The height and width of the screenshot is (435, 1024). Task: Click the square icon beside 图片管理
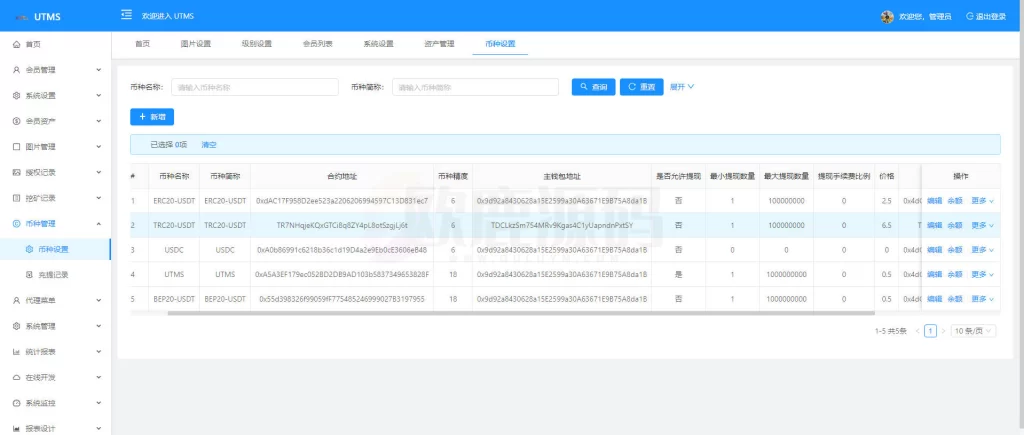(16, 147)
